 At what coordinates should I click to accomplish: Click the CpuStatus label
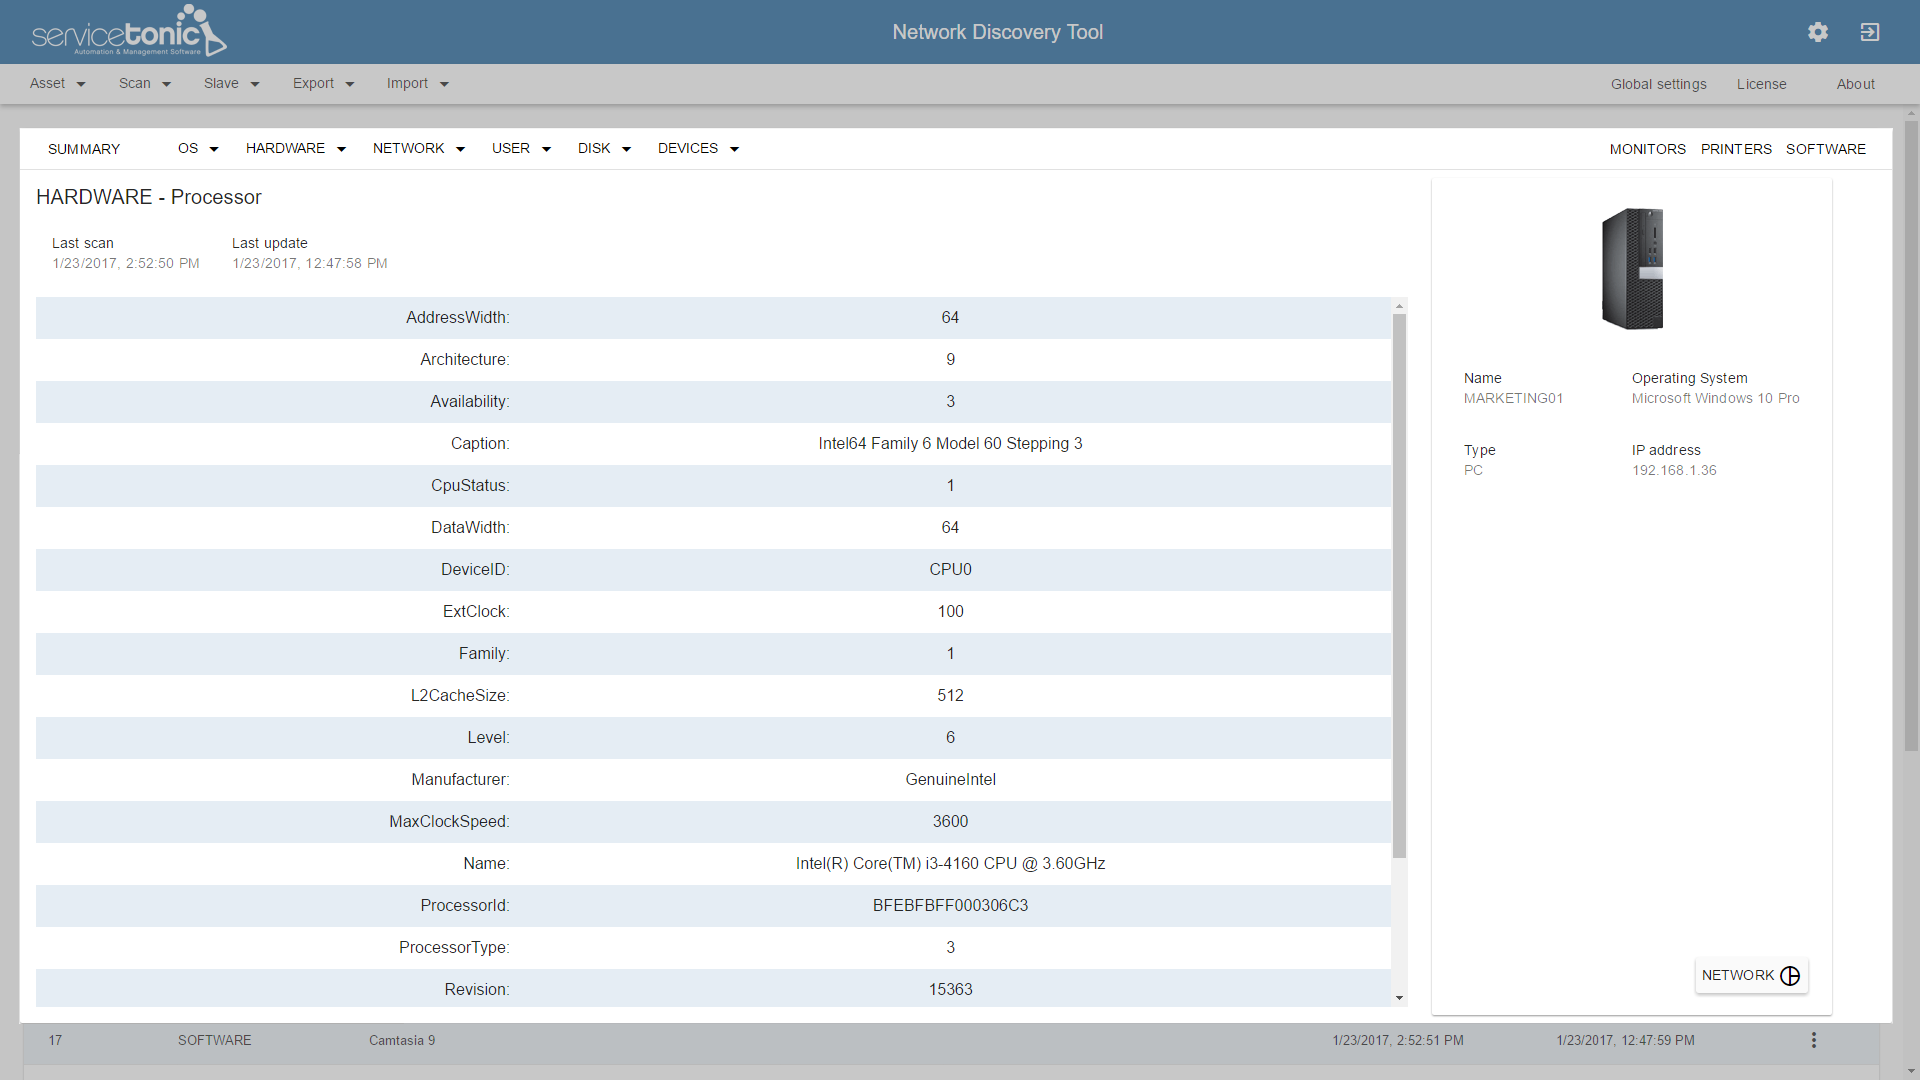coord(470,485)
